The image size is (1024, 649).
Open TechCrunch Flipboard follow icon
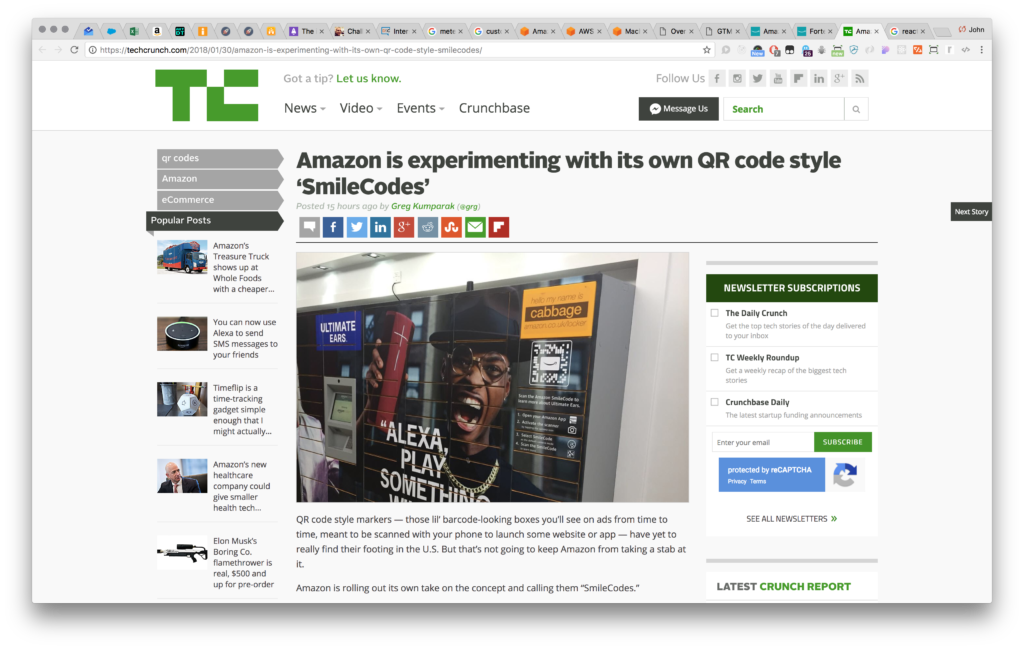click(798, 79)
